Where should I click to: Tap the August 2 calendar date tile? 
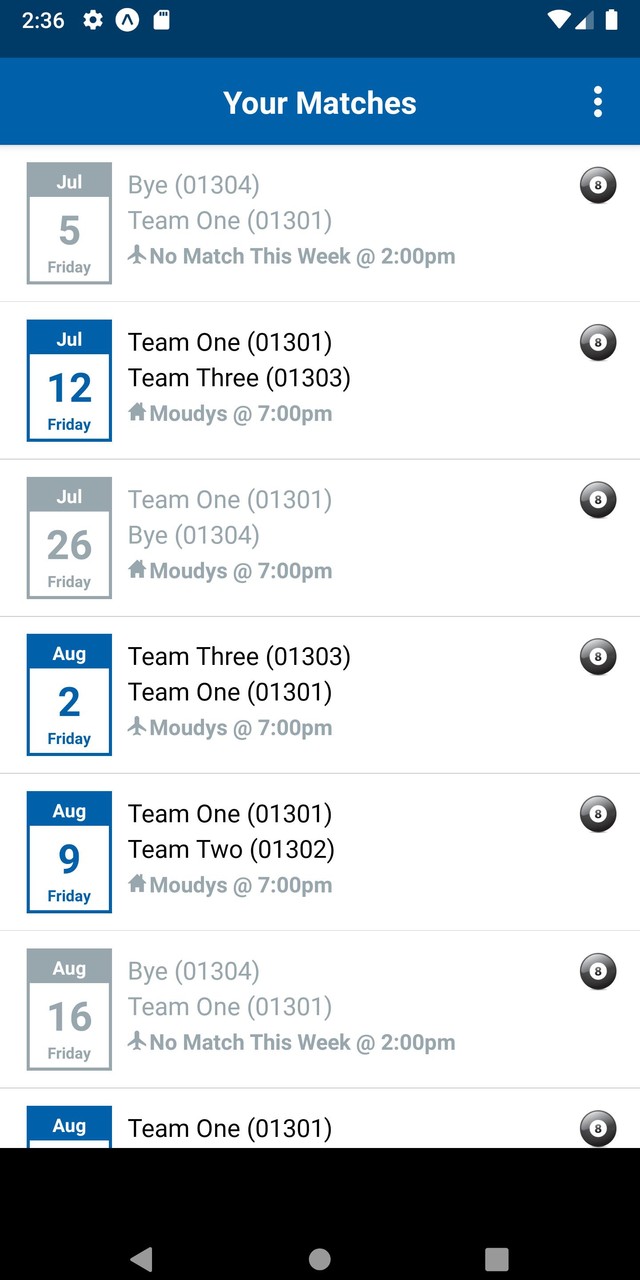click(68, 694)
